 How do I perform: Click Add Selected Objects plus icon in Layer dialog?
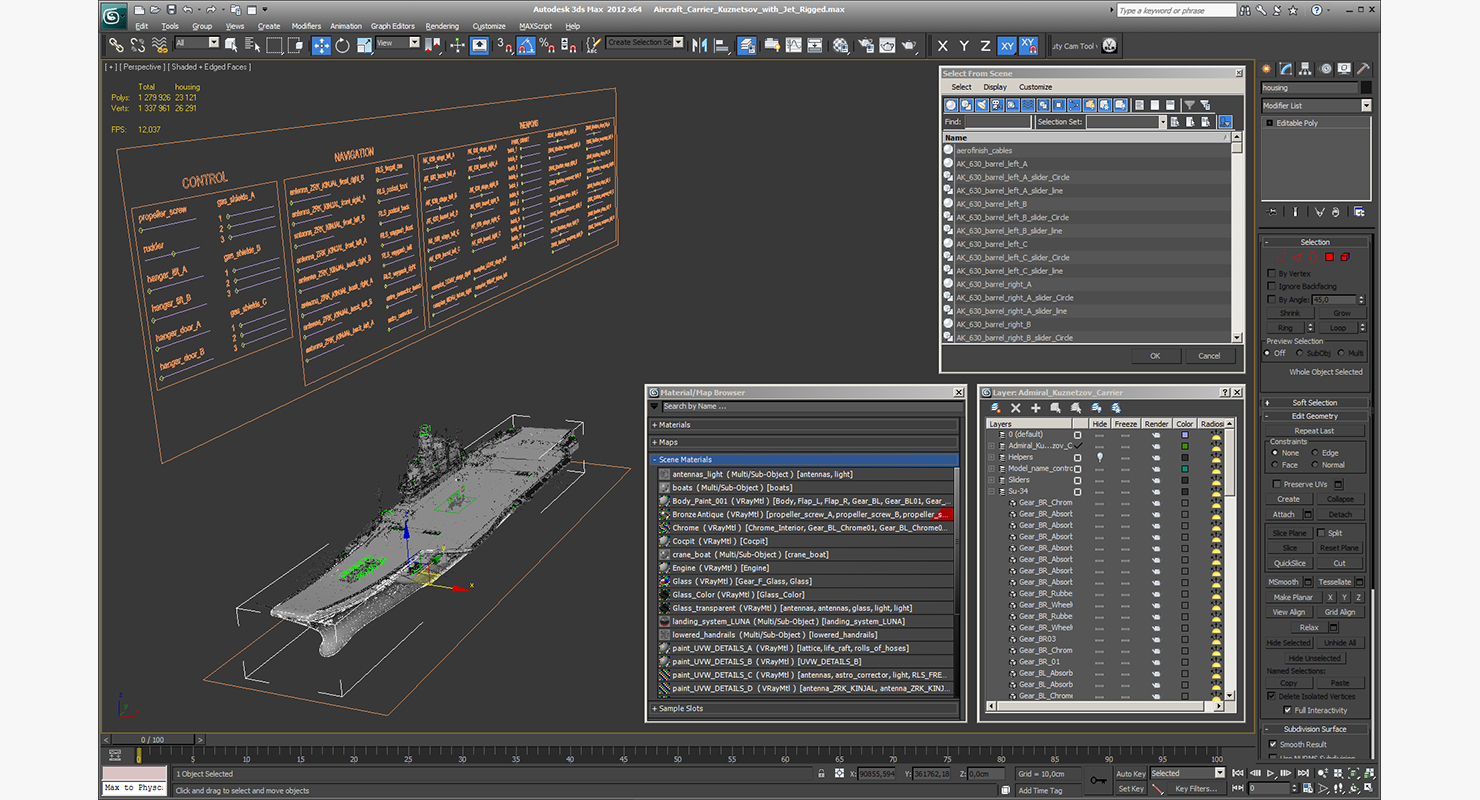coord(1036,408)
